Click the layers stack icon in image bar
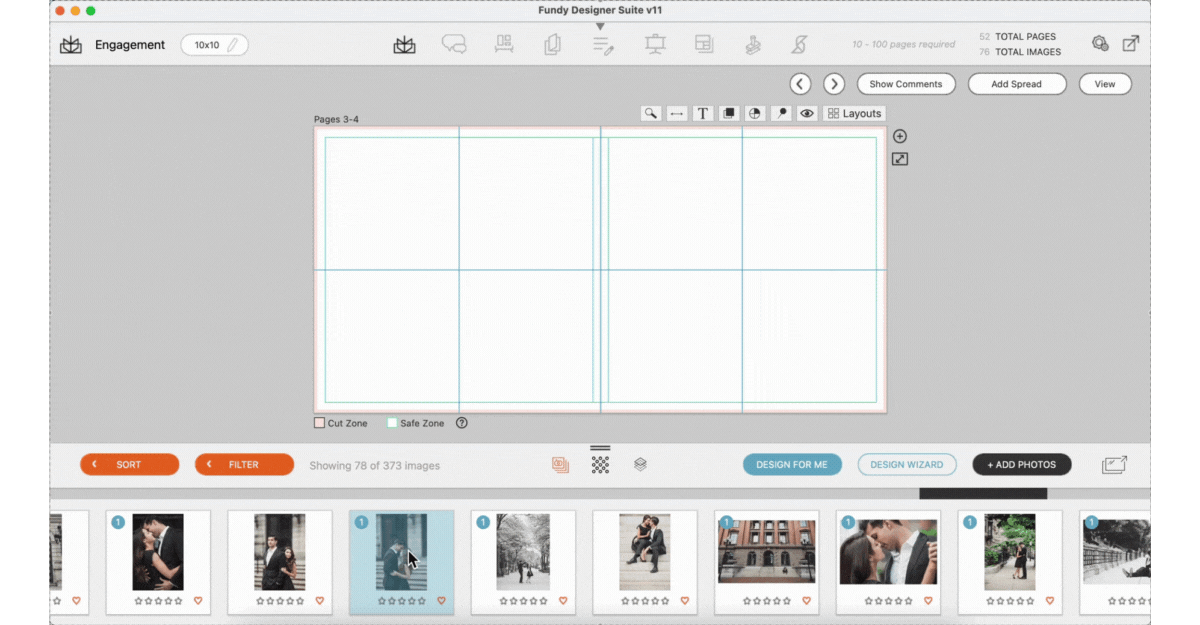The height and width of the screenshot is (625, 1200). 641,465
